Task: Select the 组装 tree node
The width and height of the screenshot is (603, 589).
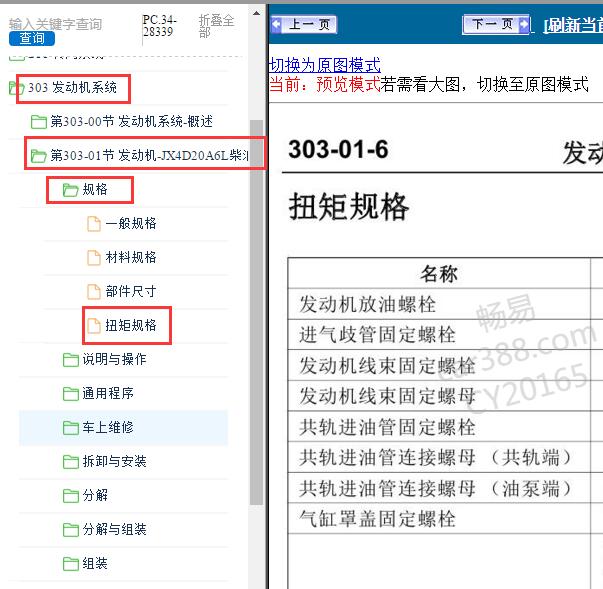Action: [95, 564]
